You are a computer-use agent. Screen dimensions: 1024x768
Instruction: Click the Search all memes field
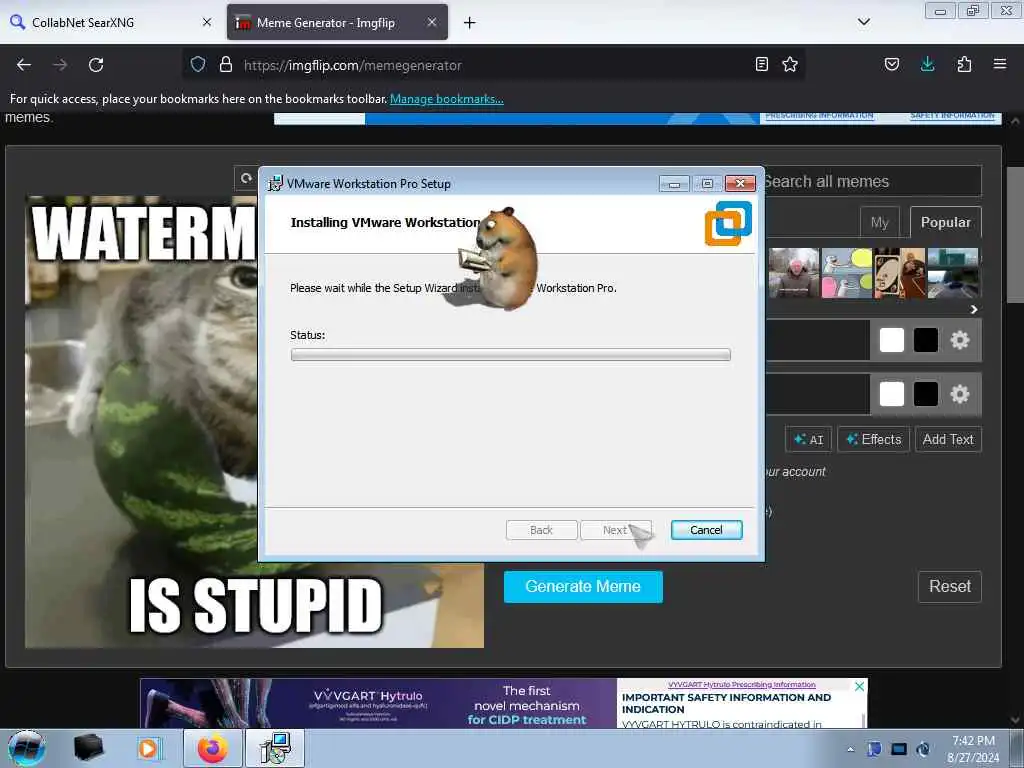pyautogui.click(x=872, y=182)
